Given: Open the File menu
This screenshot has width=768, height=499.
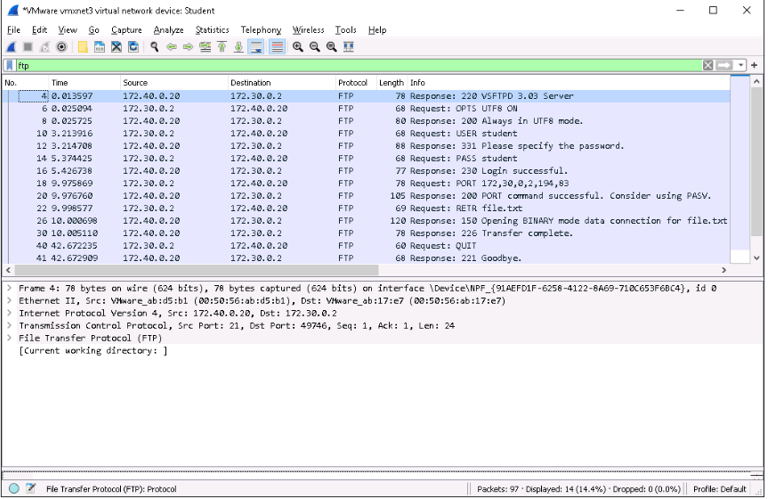Looking at the screenshot, I should coord(14,30).
